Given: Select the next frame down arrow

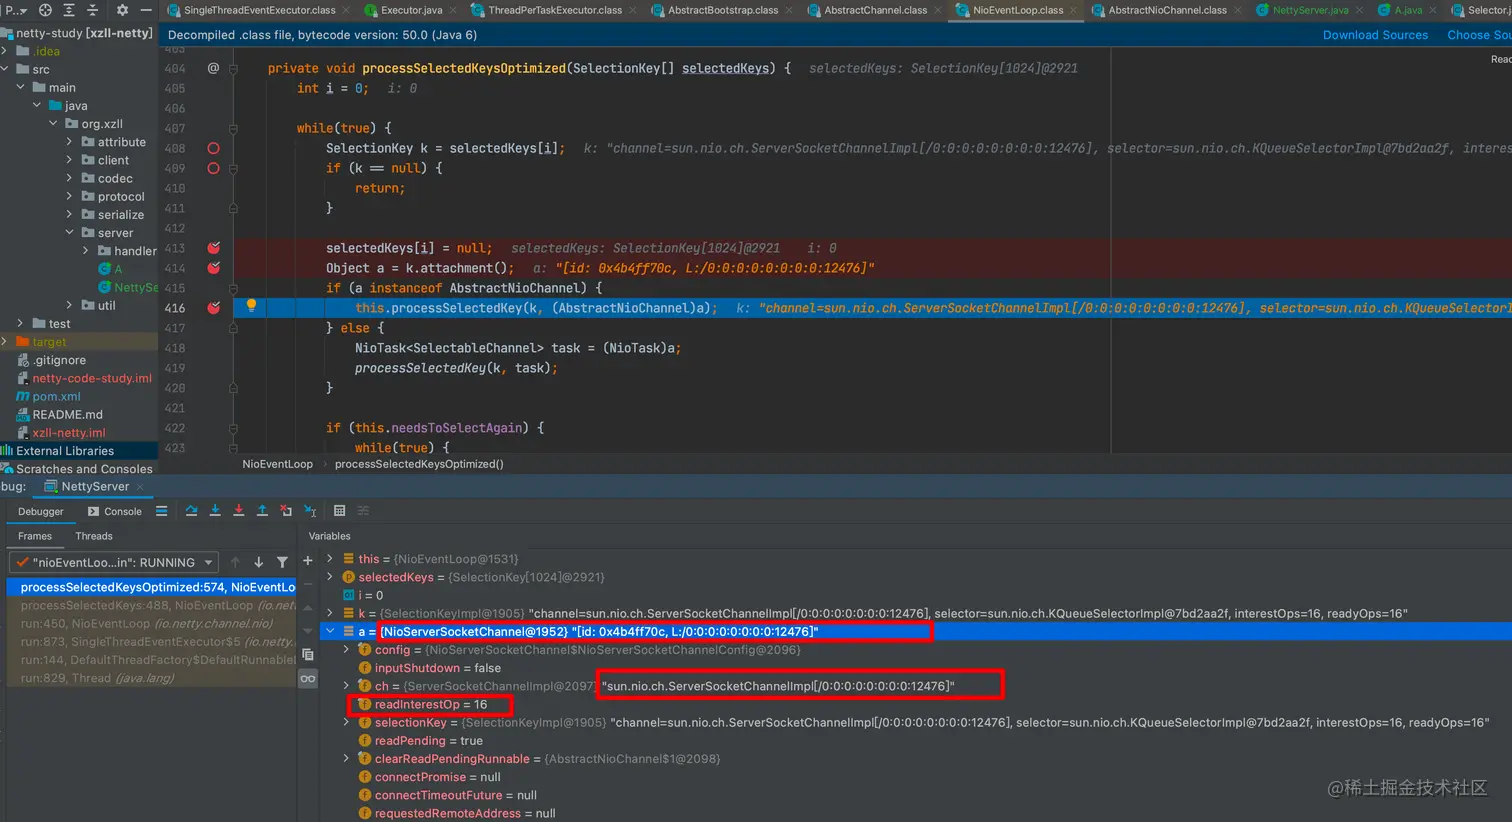Looking at the screenshot, I should [258, 562].
